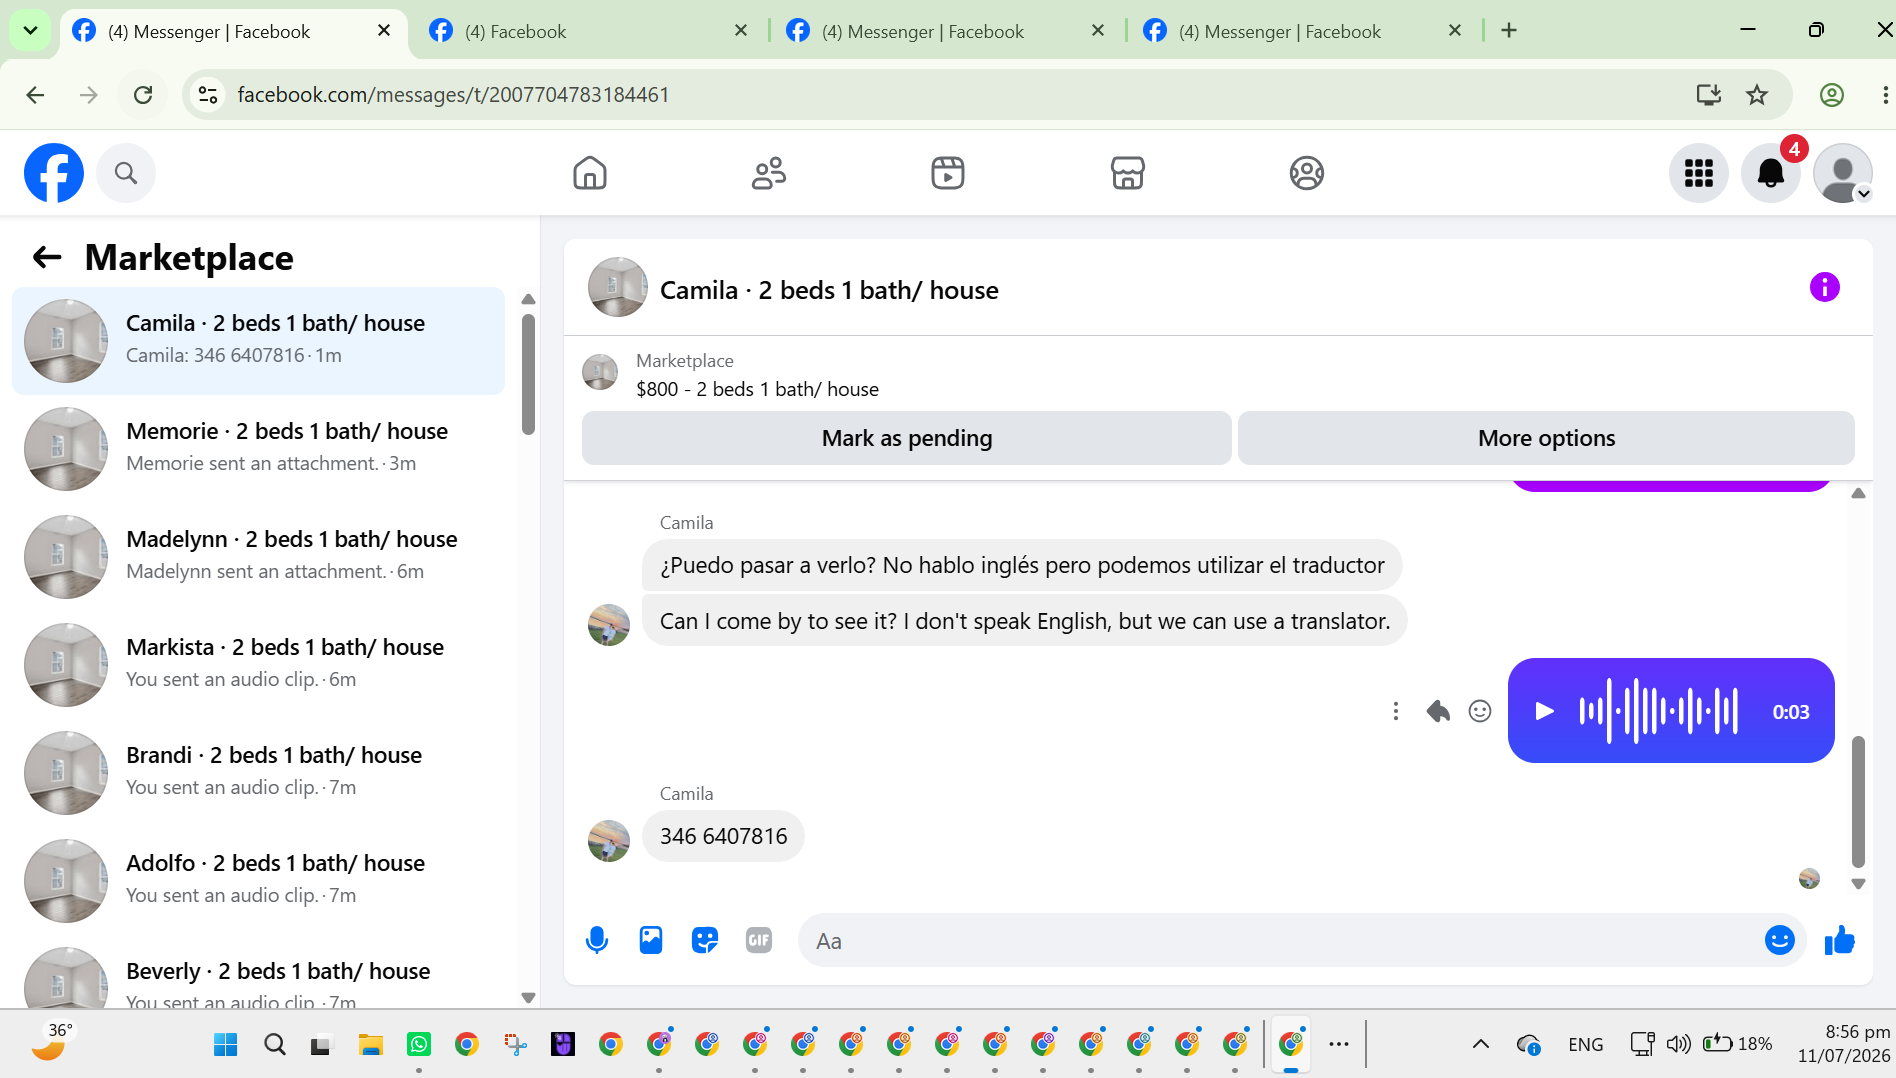Viewport: 1896px width, 1078px height.
Task: Switch to the fourth Messenger | Facebook tab
Action: click(x=1302, y=31)
